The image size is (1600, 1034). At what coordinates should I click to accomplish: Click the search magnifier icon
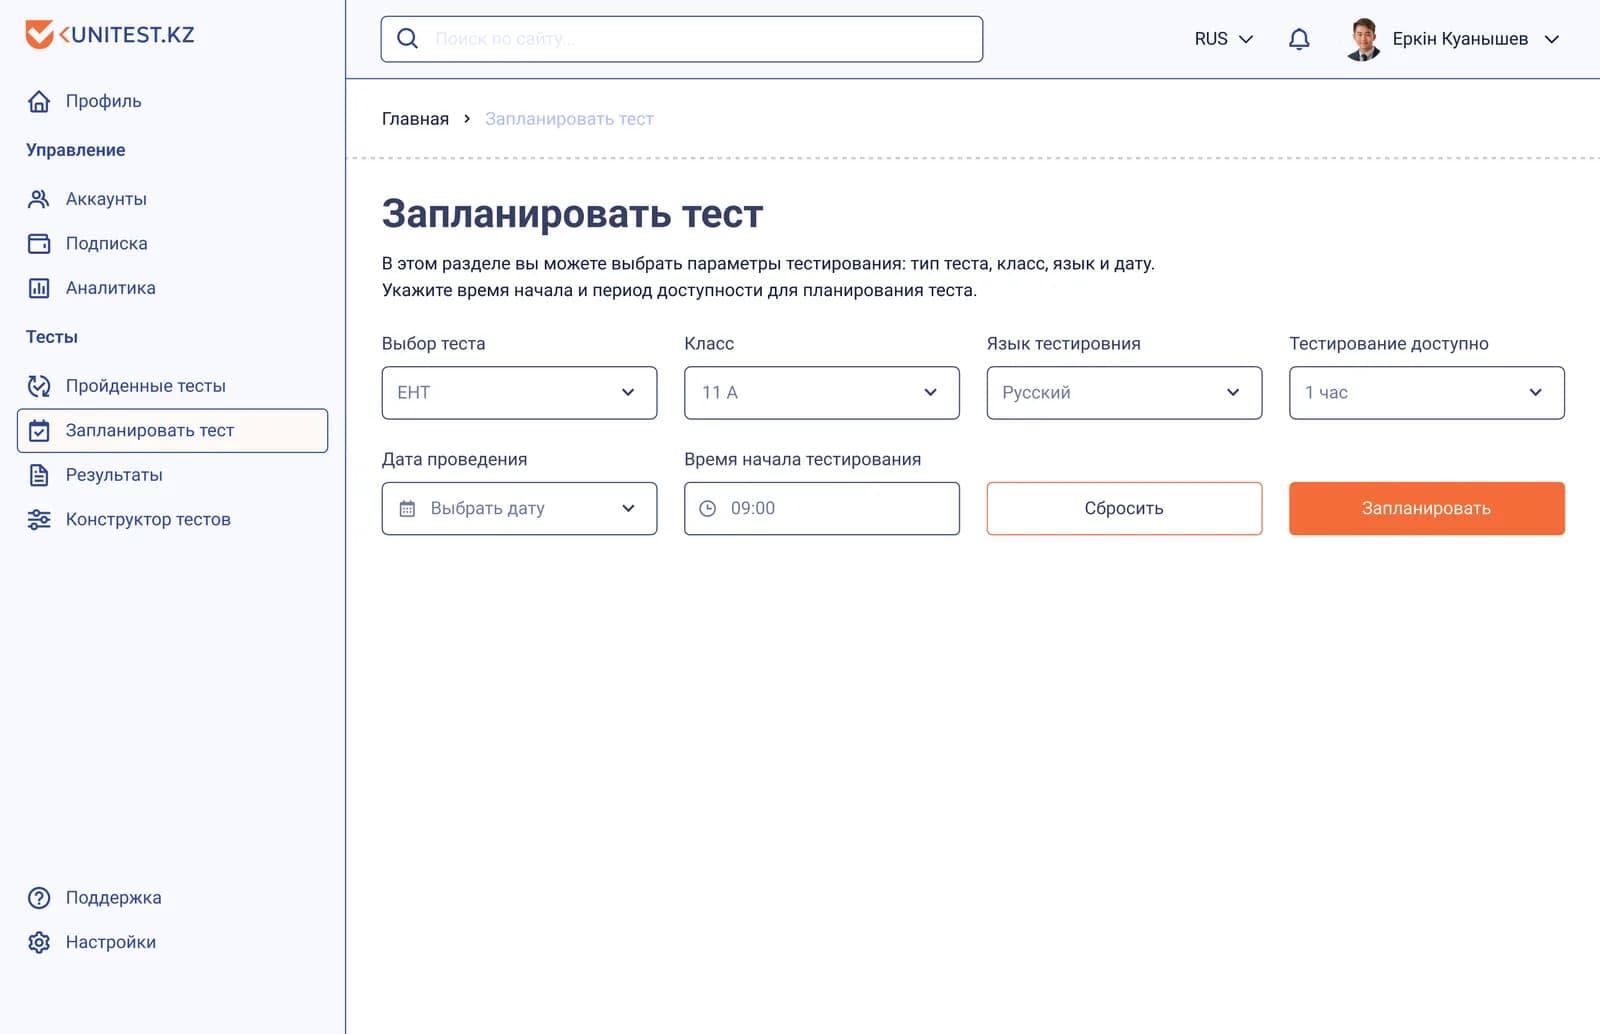(407, 39)
